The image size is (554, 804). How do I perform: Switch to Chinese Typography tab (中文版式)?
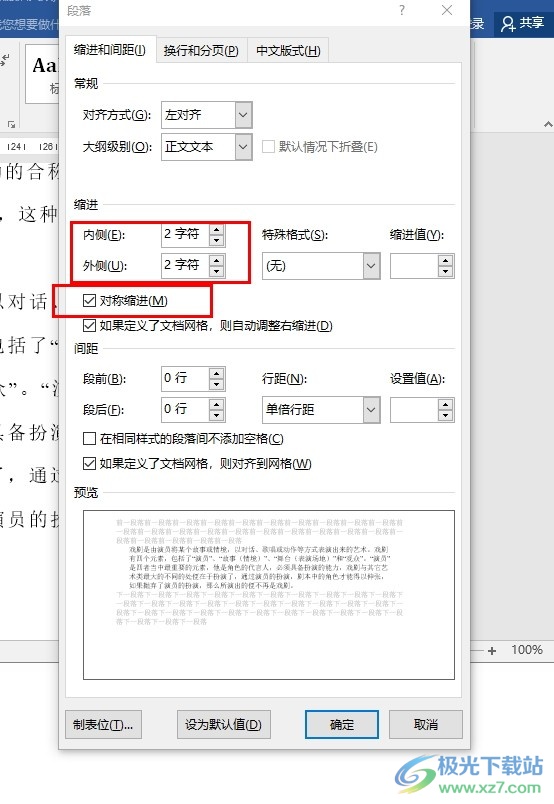click(x=288, y=51)
